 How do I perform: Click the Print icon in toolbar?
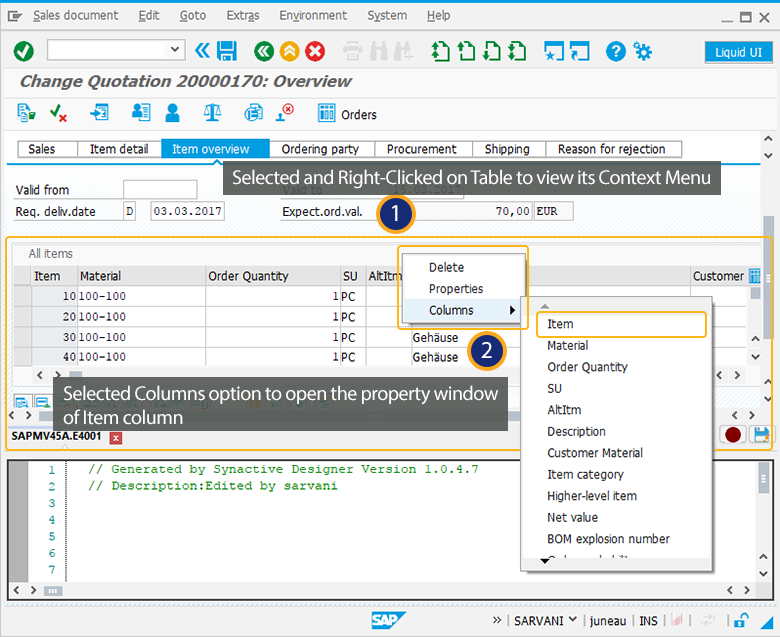(353, 51)
